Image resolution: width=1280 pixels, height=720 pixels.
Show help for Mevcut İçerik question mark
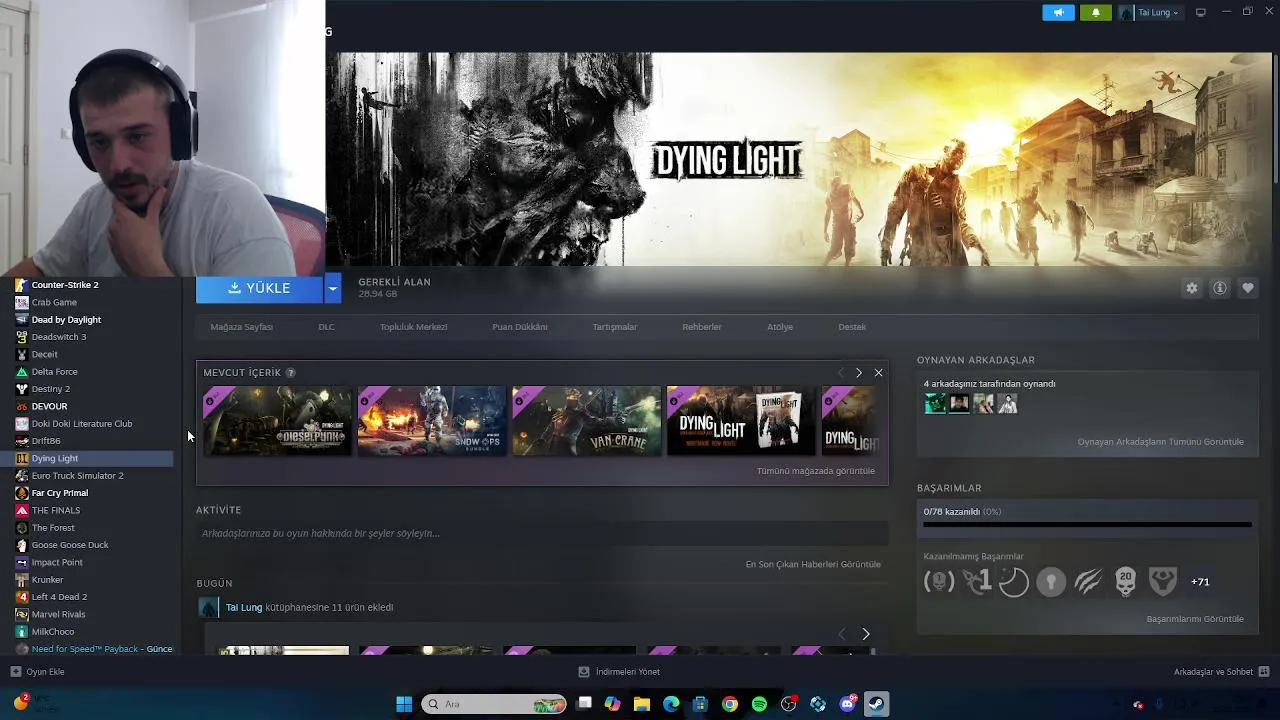(x=291, y=373)
